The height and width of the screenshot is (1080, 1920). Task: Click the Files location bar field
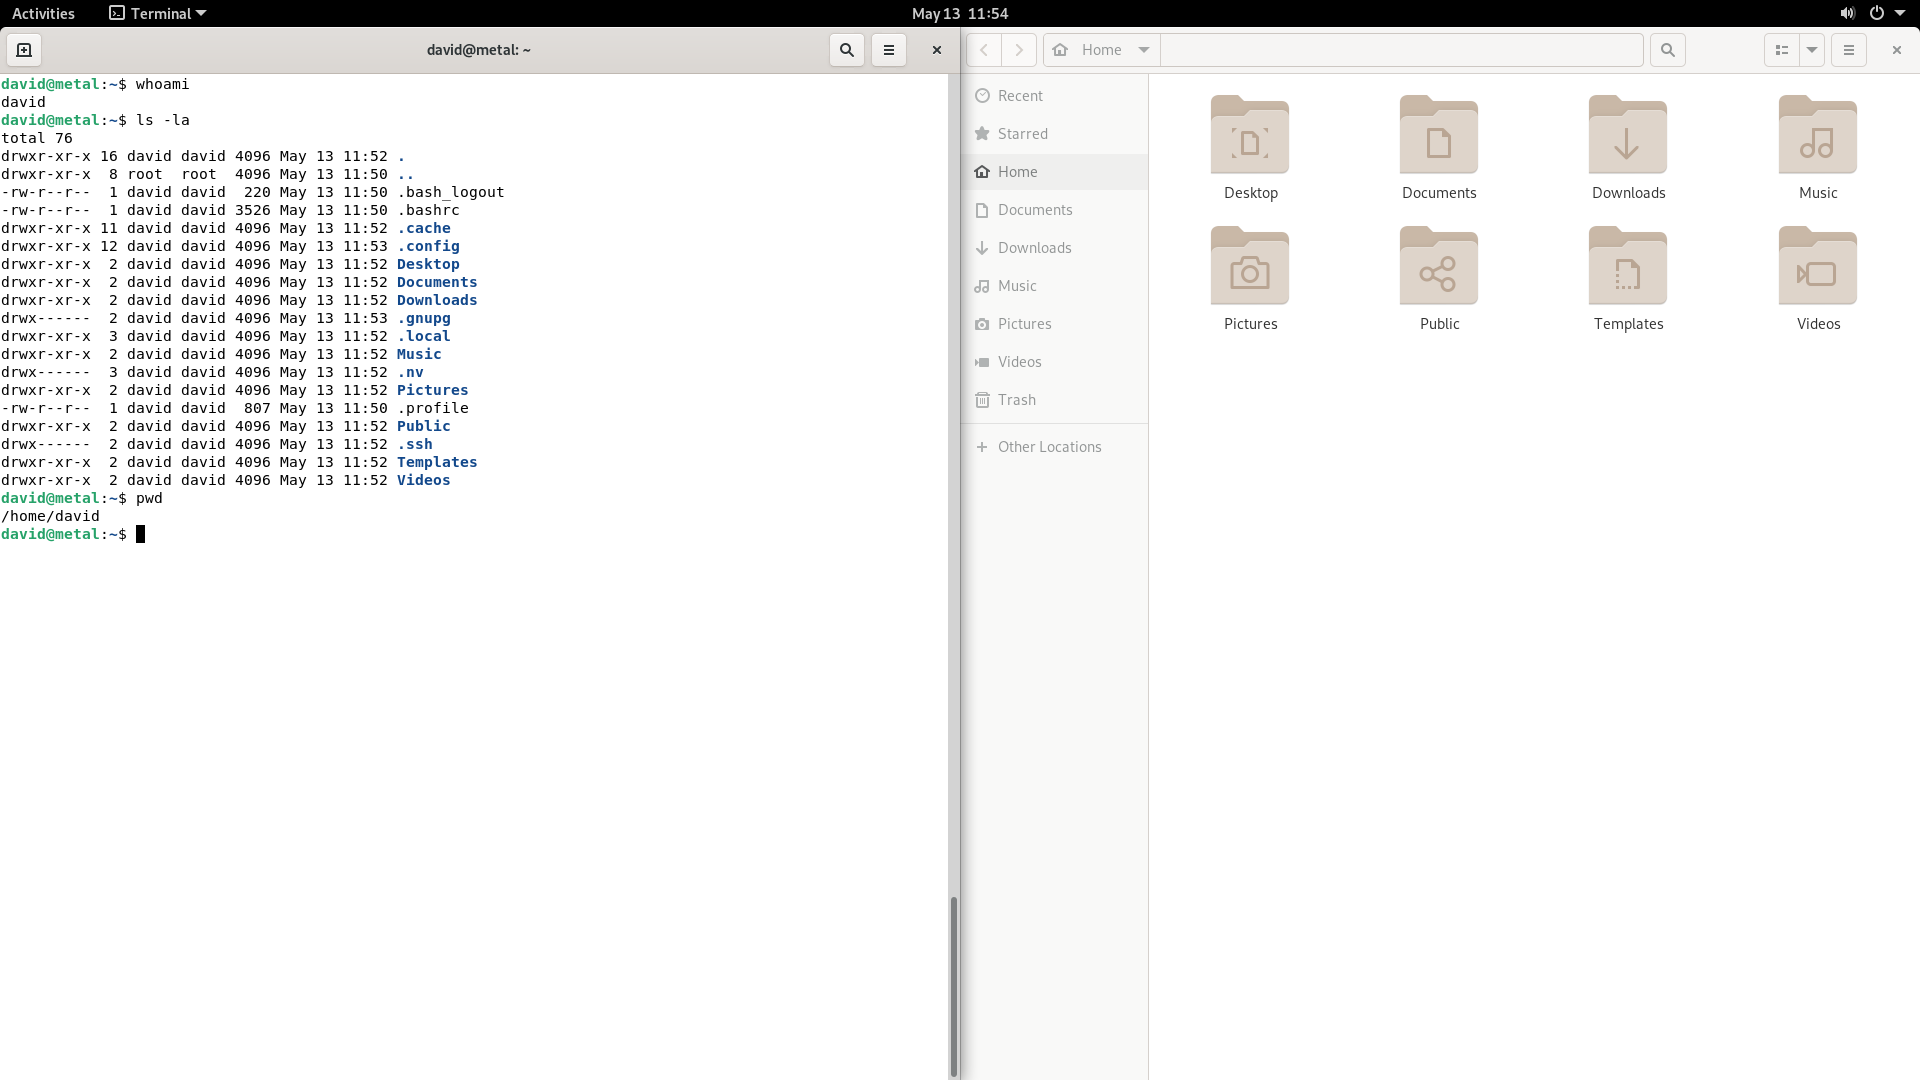[1401, 50]
